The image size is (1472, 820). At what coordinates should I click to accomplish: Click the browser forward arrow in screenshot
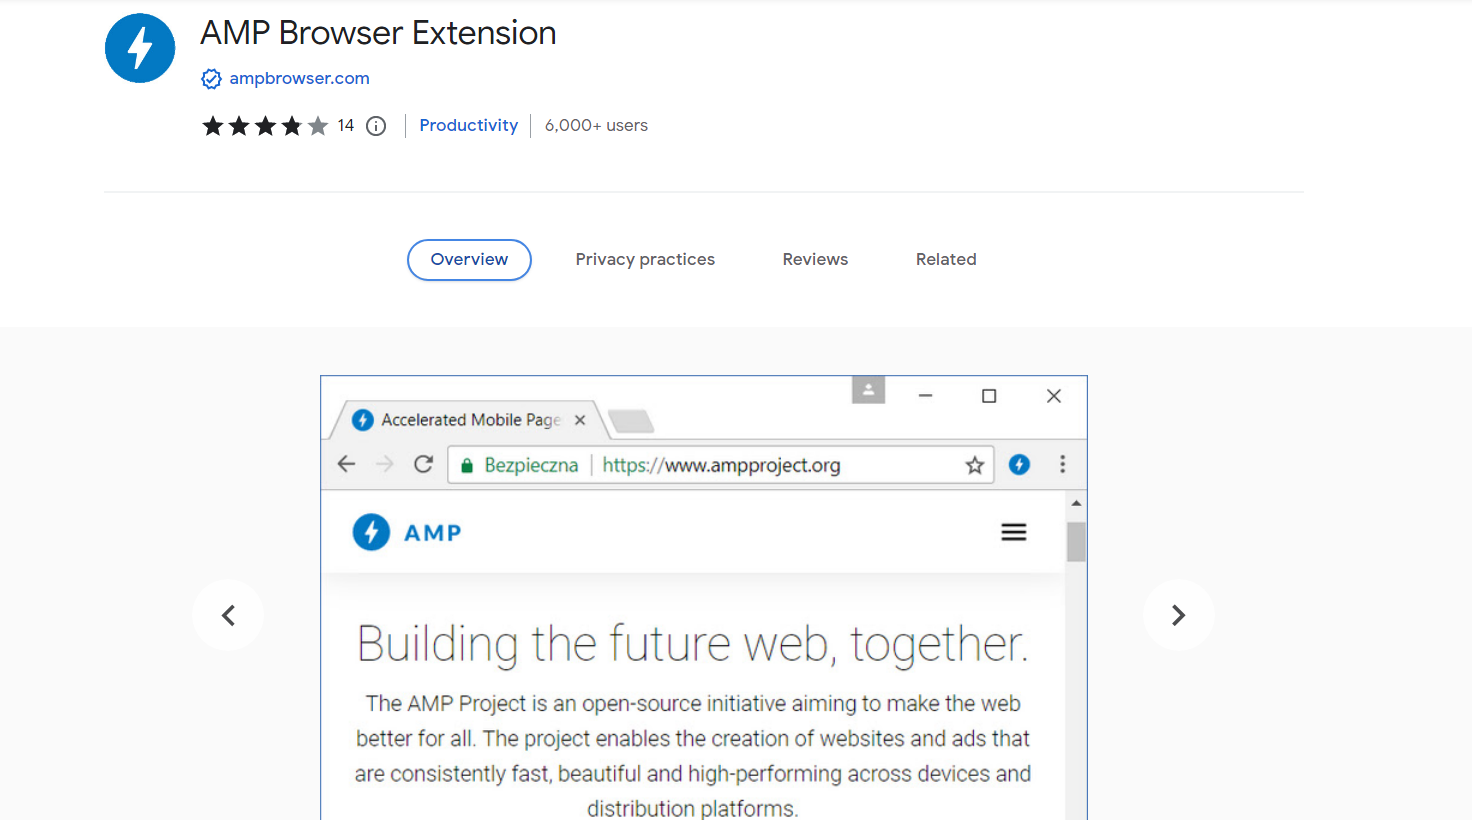coord(385,464)
